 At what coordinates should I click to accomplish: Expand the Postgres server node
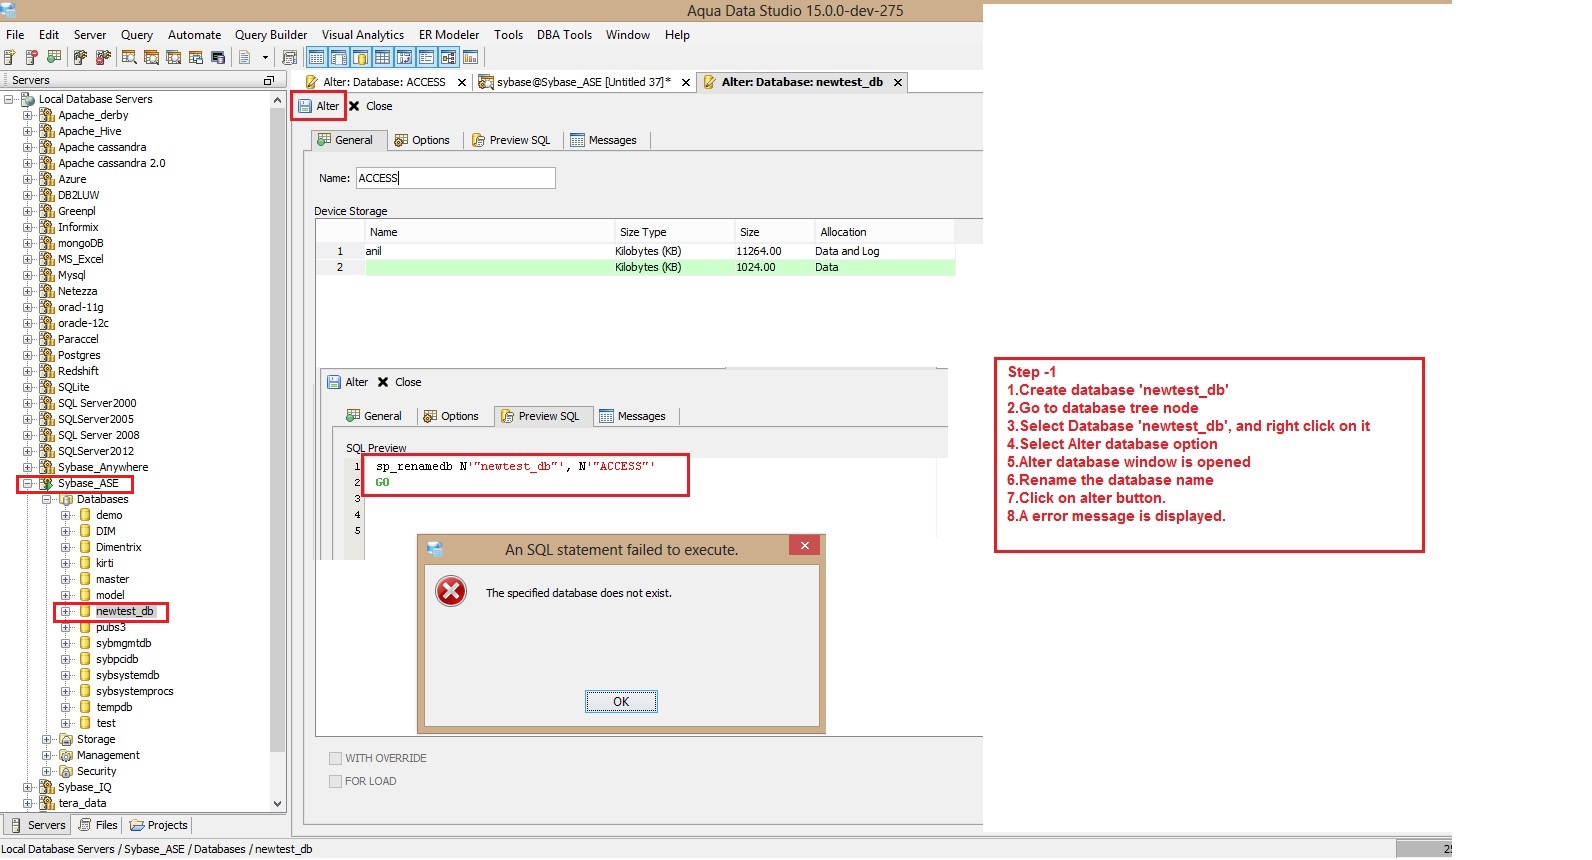28,355
